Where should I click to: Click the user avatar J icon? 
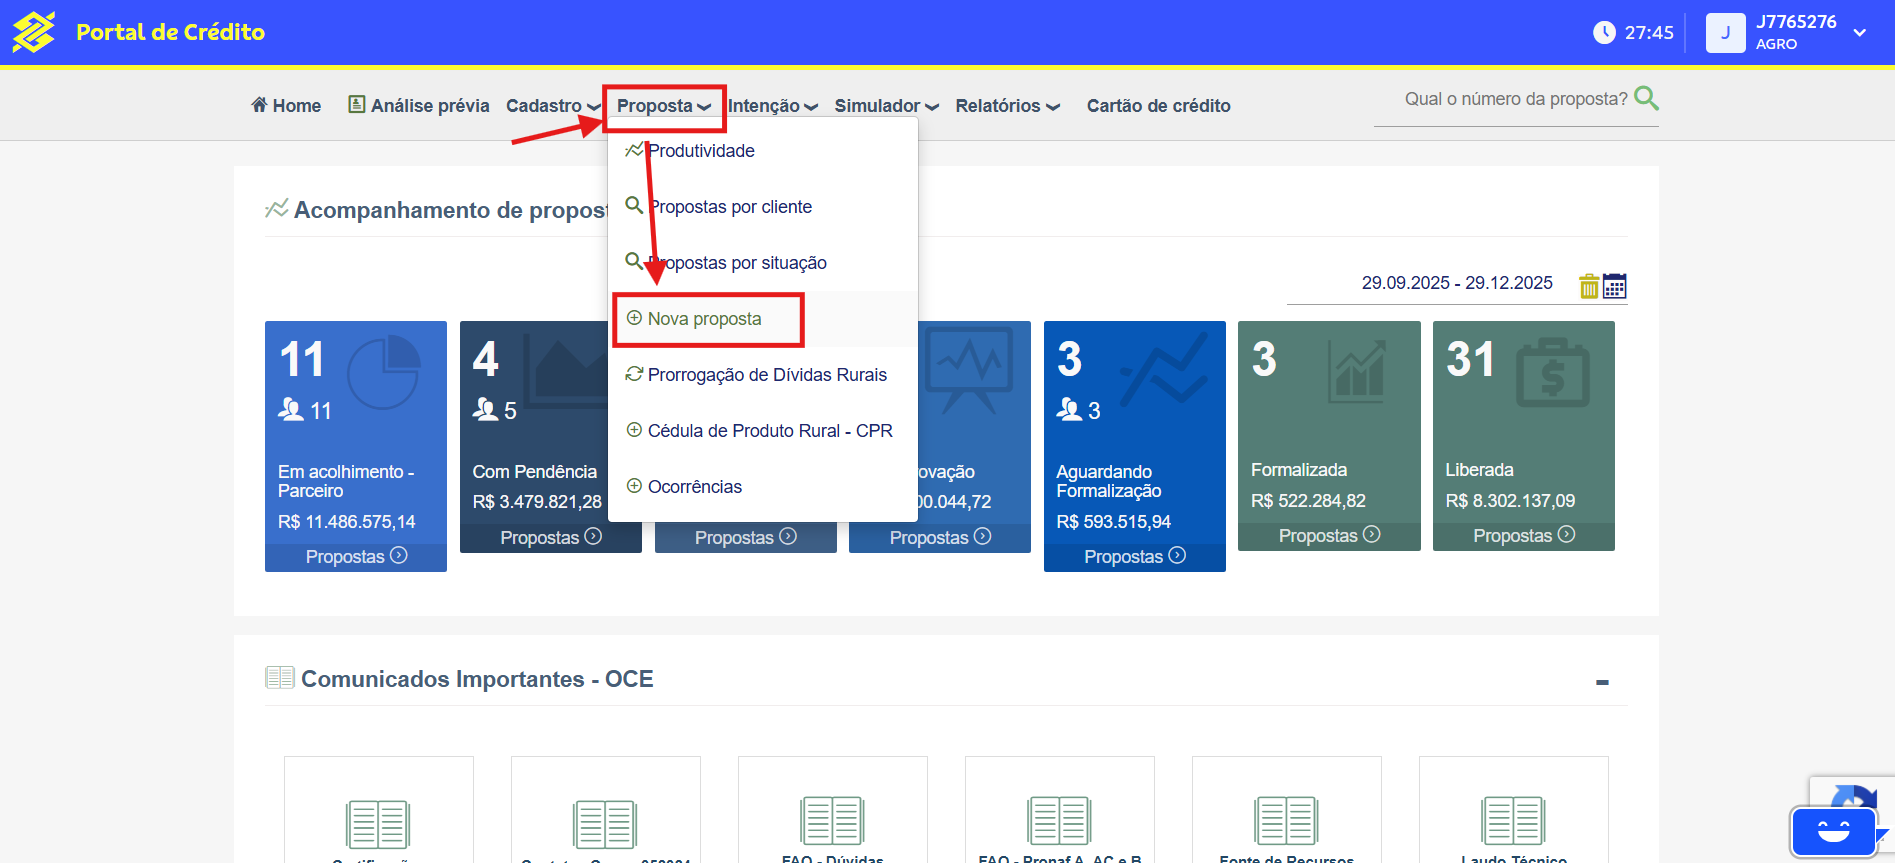click(x=1725, y=32)
